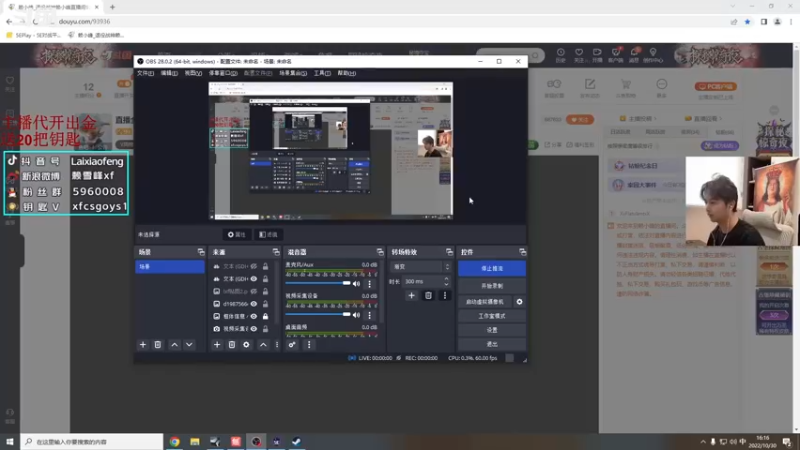Float the 场景 scenes dock panel
This screenshot has height=450, width=800.
(x=201, y=252)
